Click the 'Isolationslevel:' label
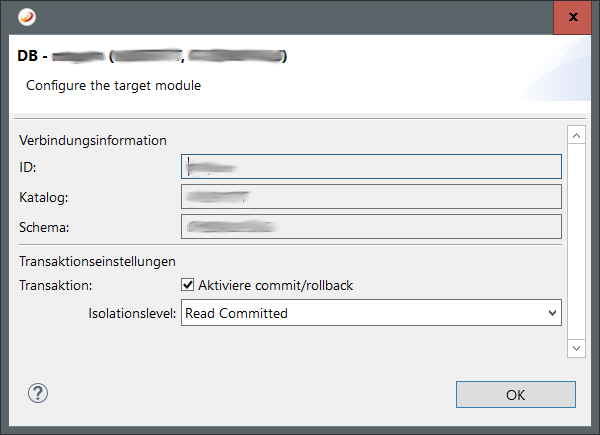The height and width of the screenshot is (435, 600). click(133, 313)
